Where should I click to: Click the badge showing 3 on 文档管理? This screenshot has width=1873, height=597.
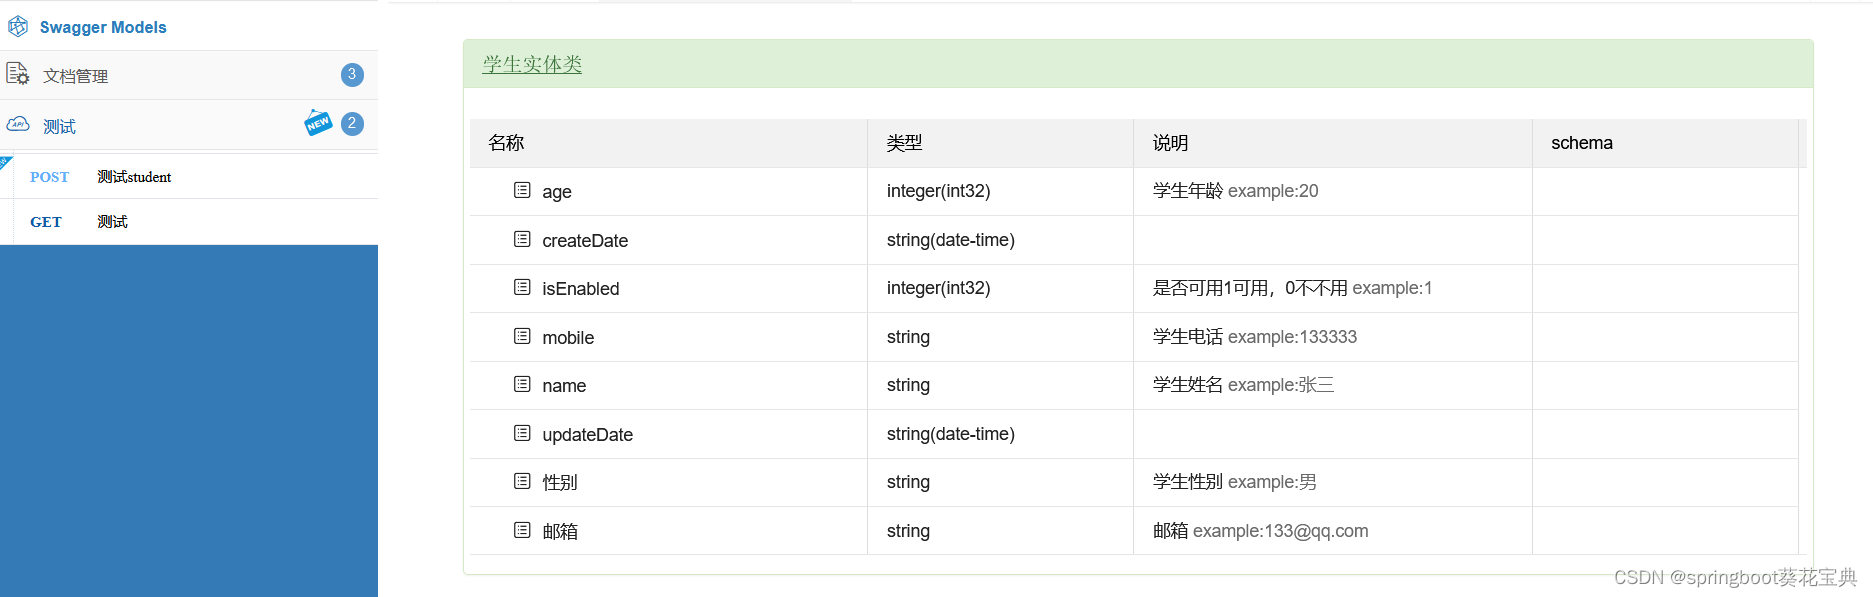[352, 74]
